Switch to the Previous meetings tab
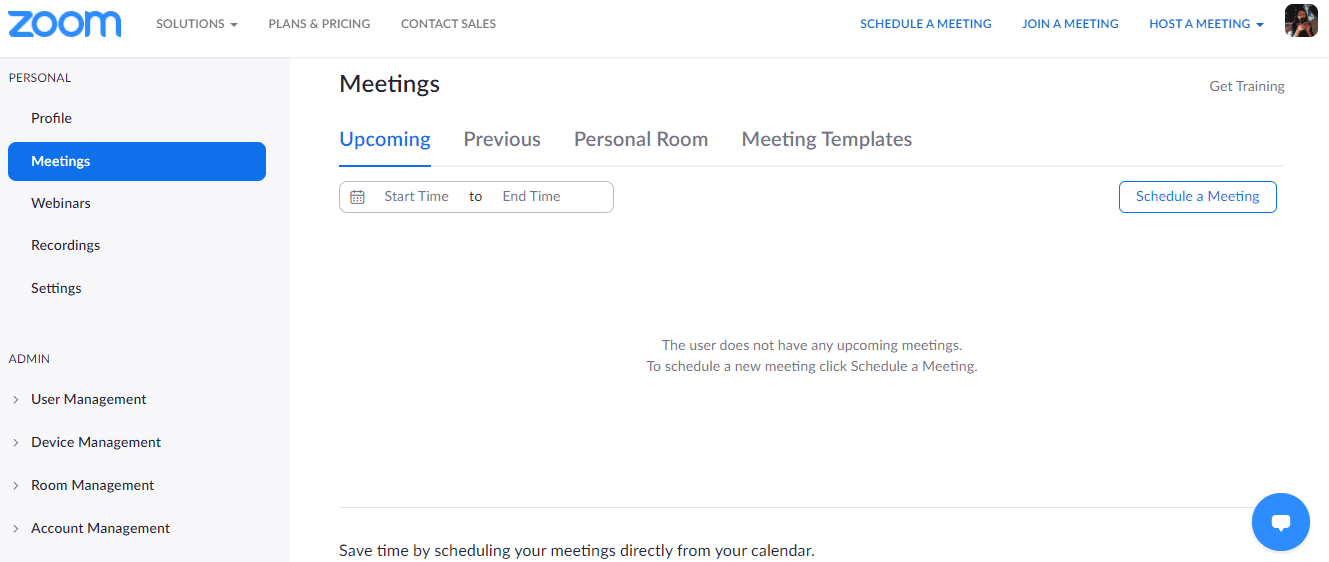Screen dimensions: 1329x562 tap(502, 140)
